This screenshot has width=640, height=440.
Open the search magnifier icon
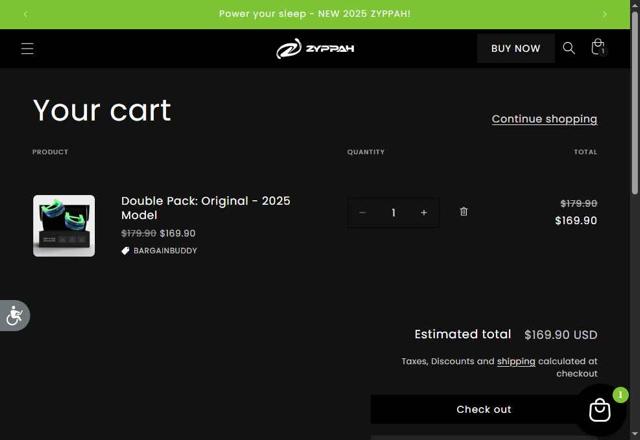click(569, 48)
